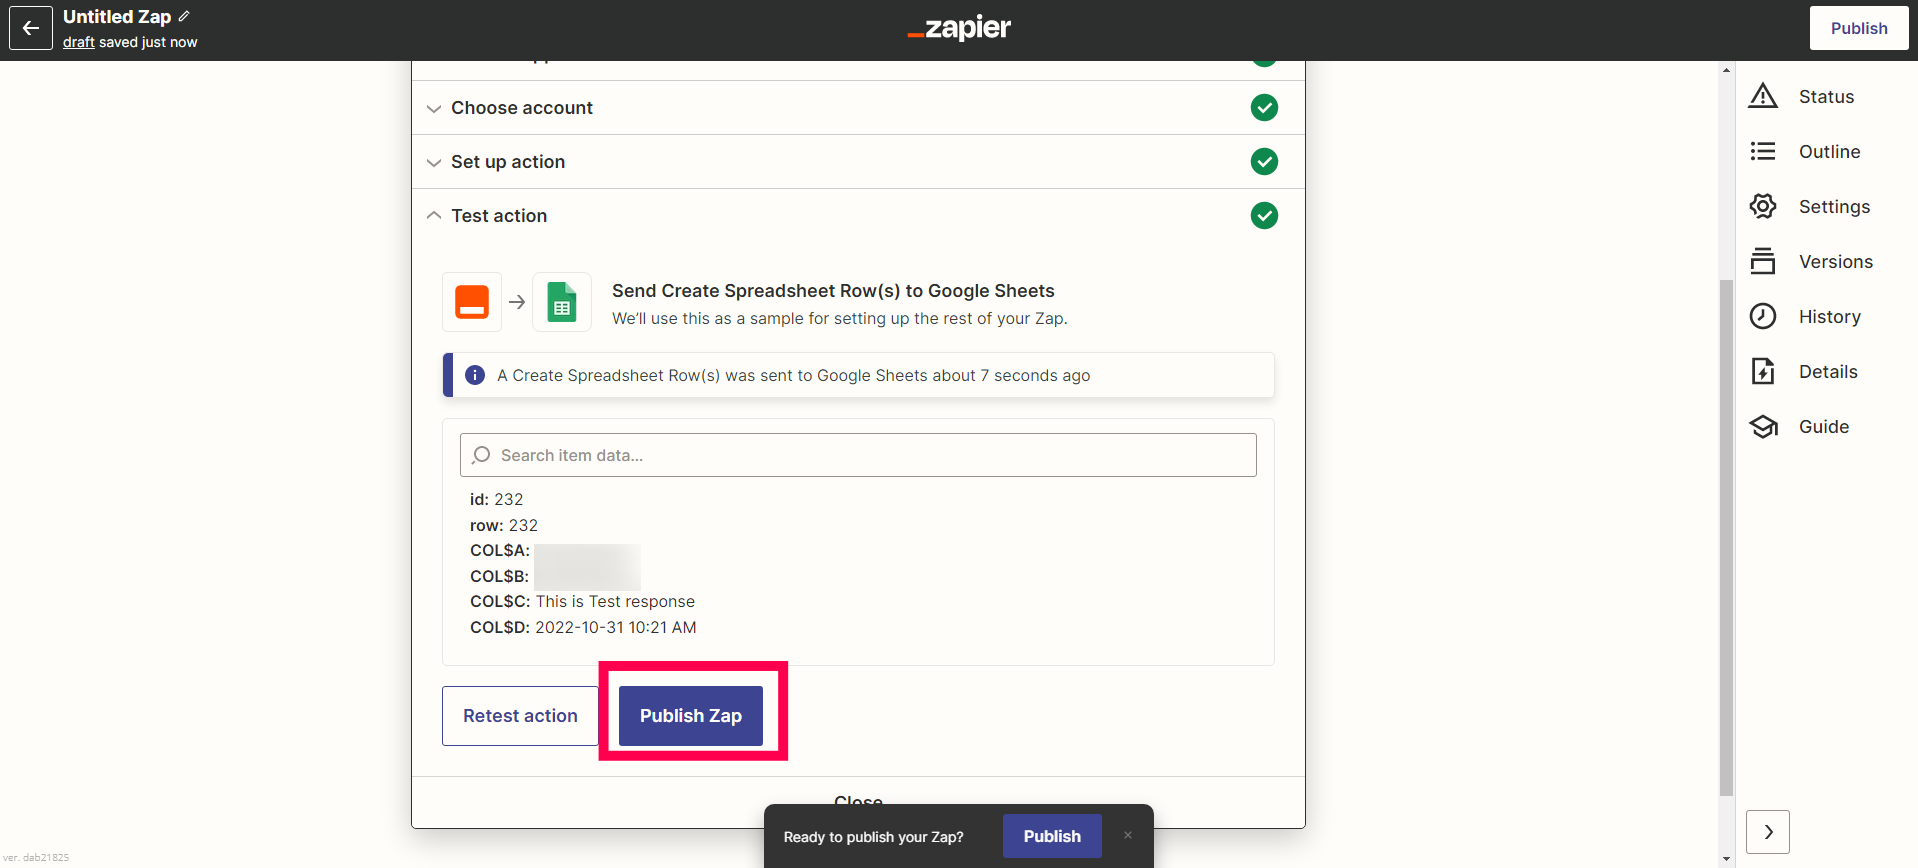Click Publish in the top bar
This screenshot has height=868, width=1918.
point(1859,28)
